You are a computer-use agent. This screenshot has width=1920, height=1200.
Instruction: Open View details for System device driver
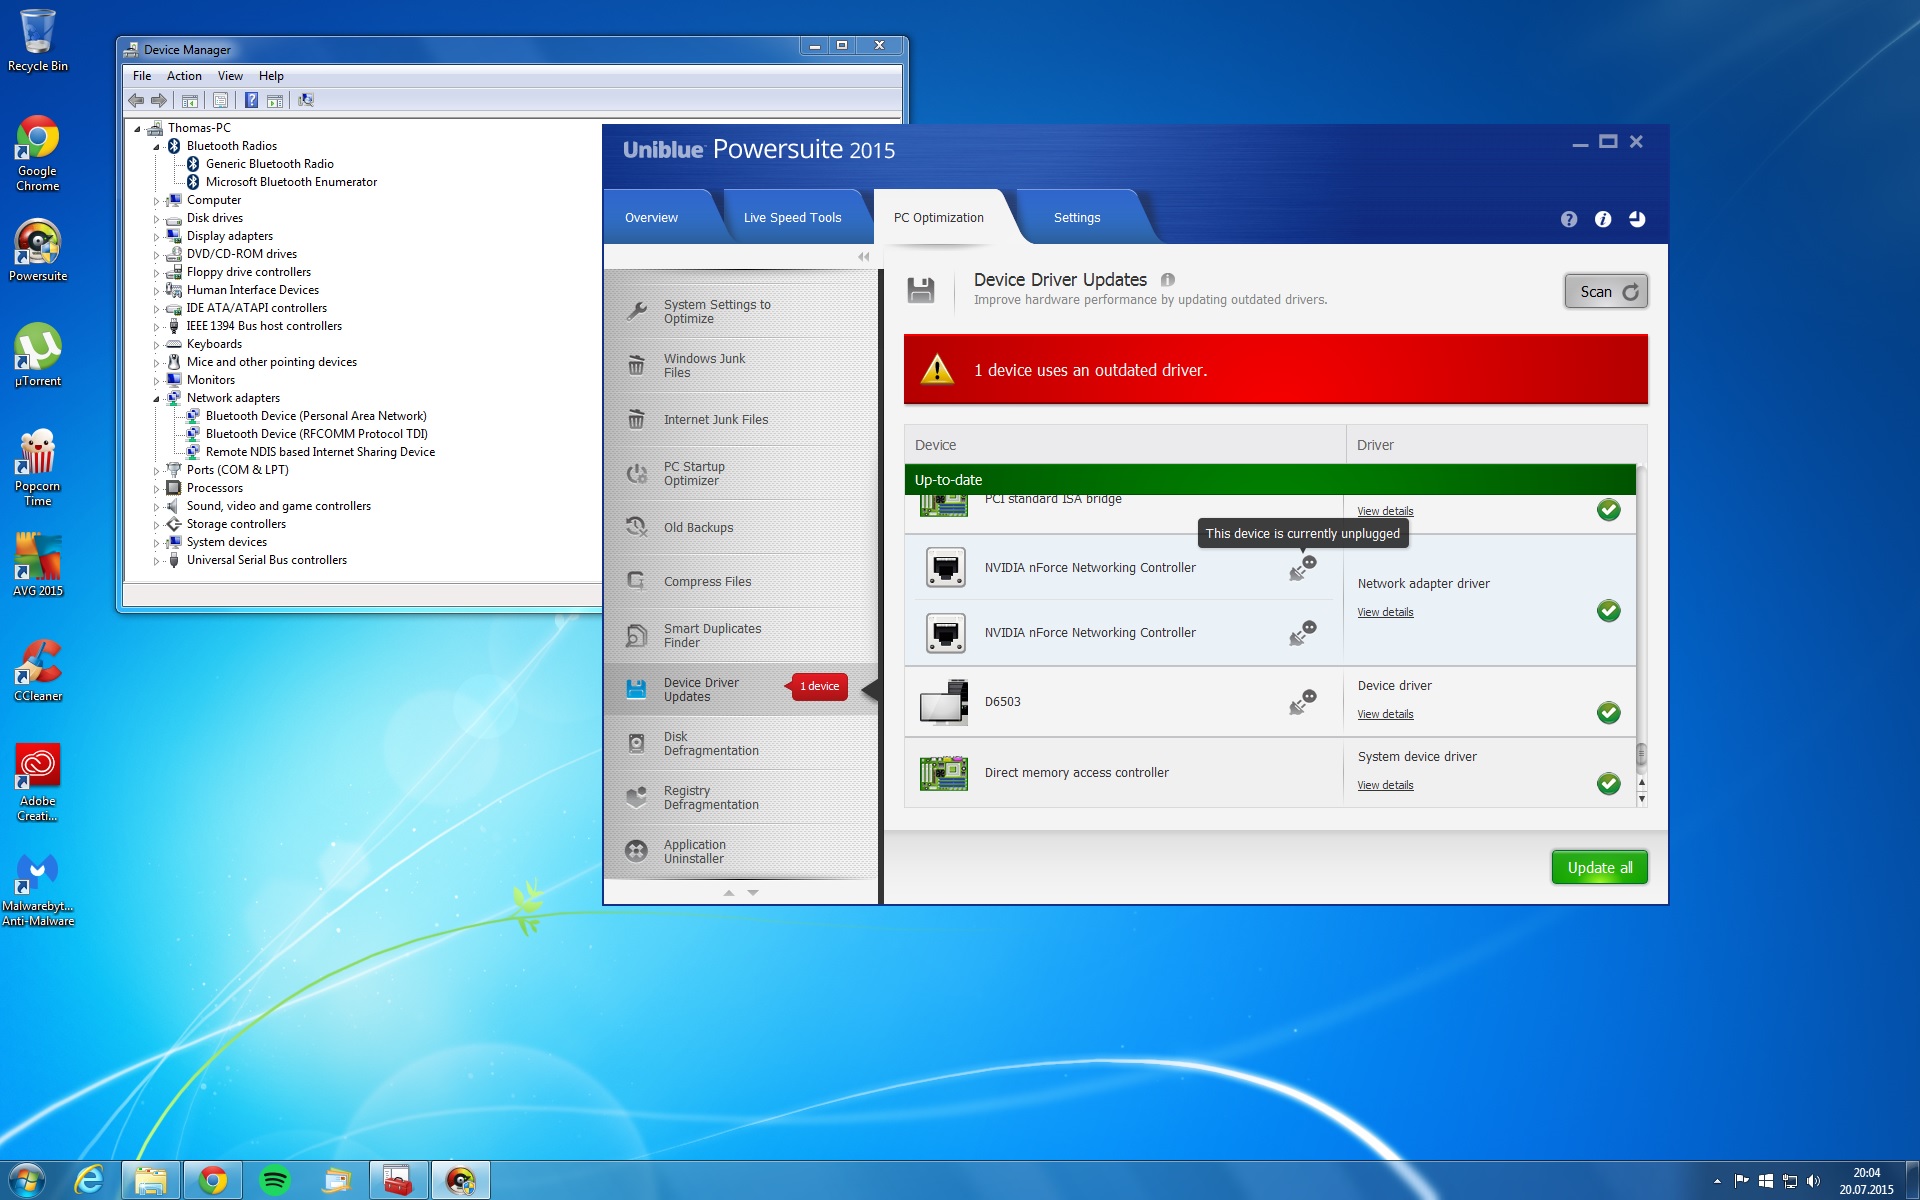coord(1385,785)
